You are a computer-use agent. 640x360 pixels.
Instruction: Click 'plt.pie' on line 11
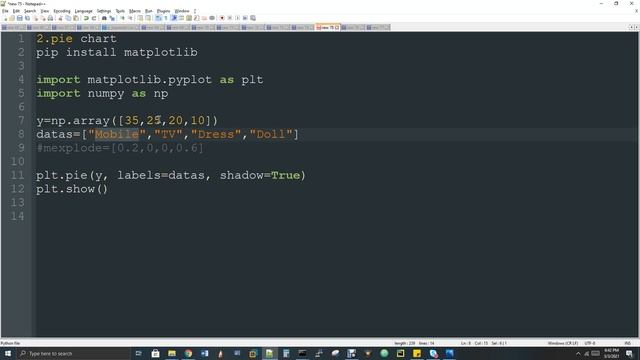point(62,175)
